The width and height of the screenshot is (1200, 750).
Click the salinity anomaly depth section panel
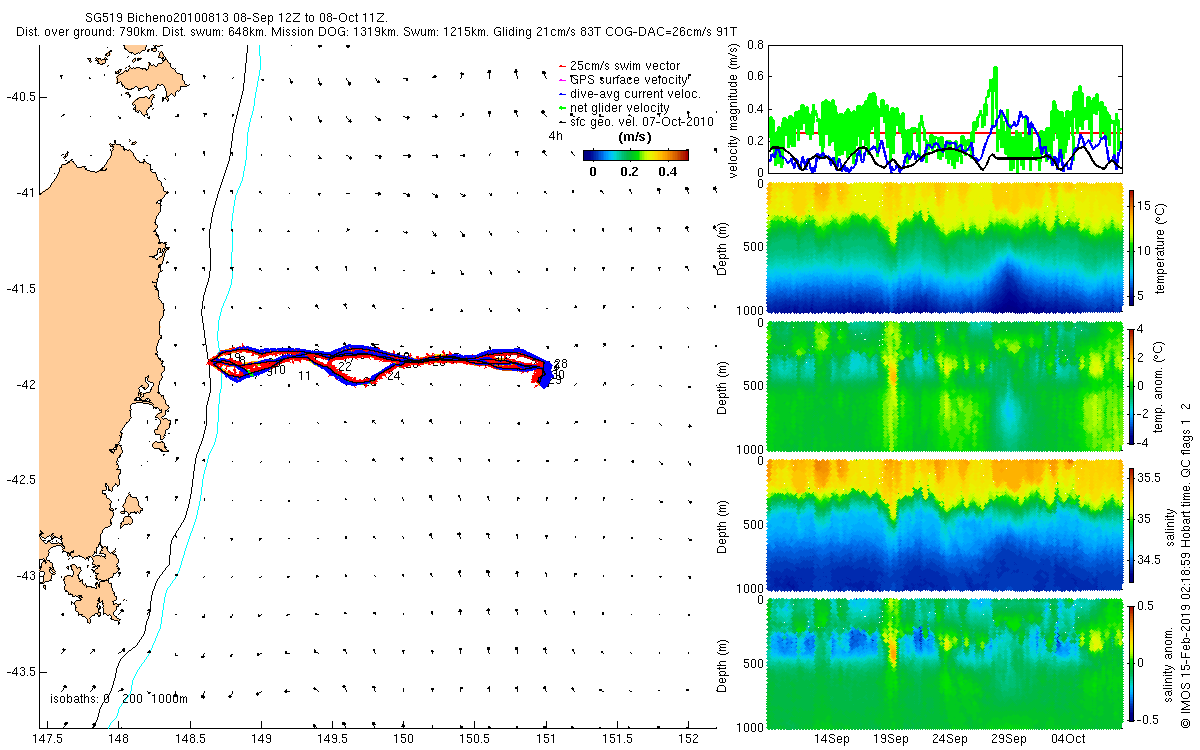[x=945, y=662]
